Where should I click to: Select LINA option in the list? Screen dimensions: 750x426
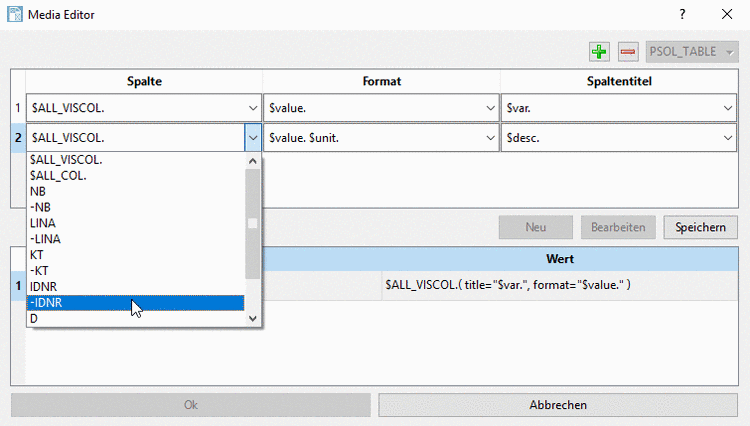(x=135, y=222)
